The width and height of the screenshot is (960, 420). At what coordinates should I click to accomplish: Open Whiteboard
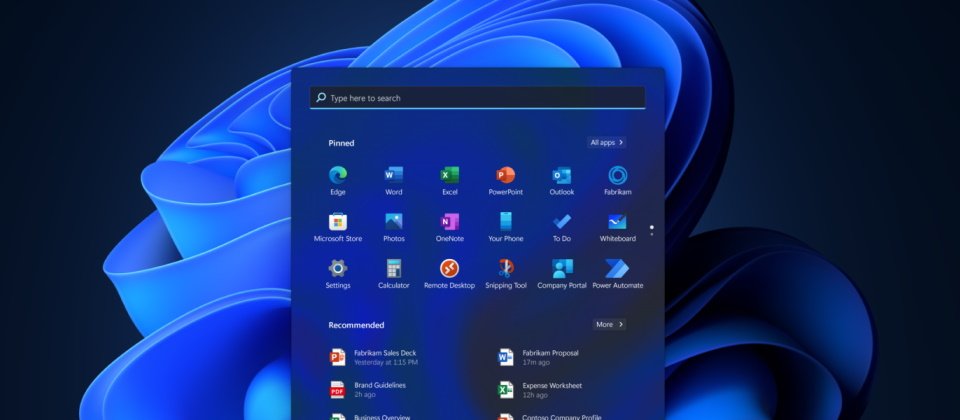pyautogui.click(x=617, y=227)
